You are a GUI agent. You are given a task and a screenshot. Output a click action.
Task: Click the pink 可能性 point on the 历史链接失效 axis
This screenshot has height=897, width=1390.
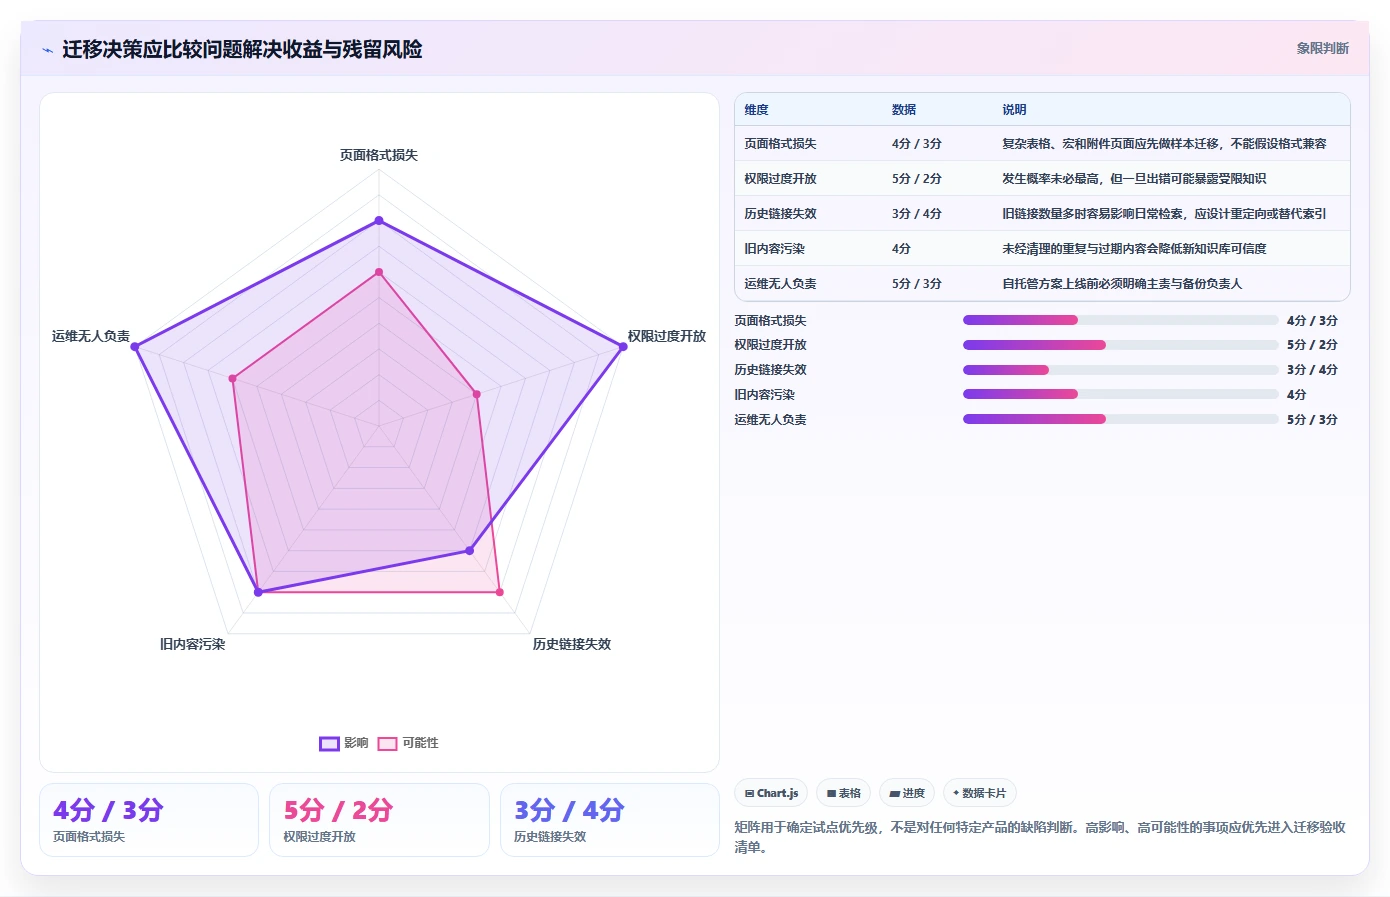(x=499, y=592)
